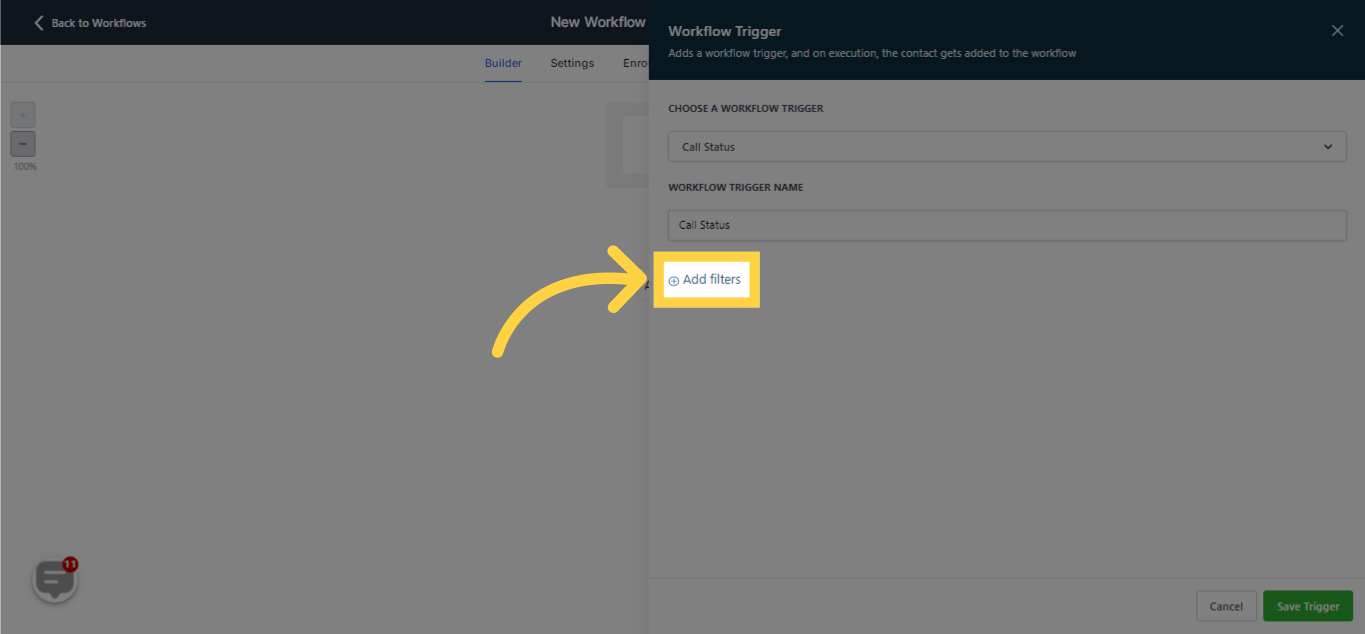Click the back chevron arrow icon
The width and height of the screenshot is (1365, 634).
(38, 21)
